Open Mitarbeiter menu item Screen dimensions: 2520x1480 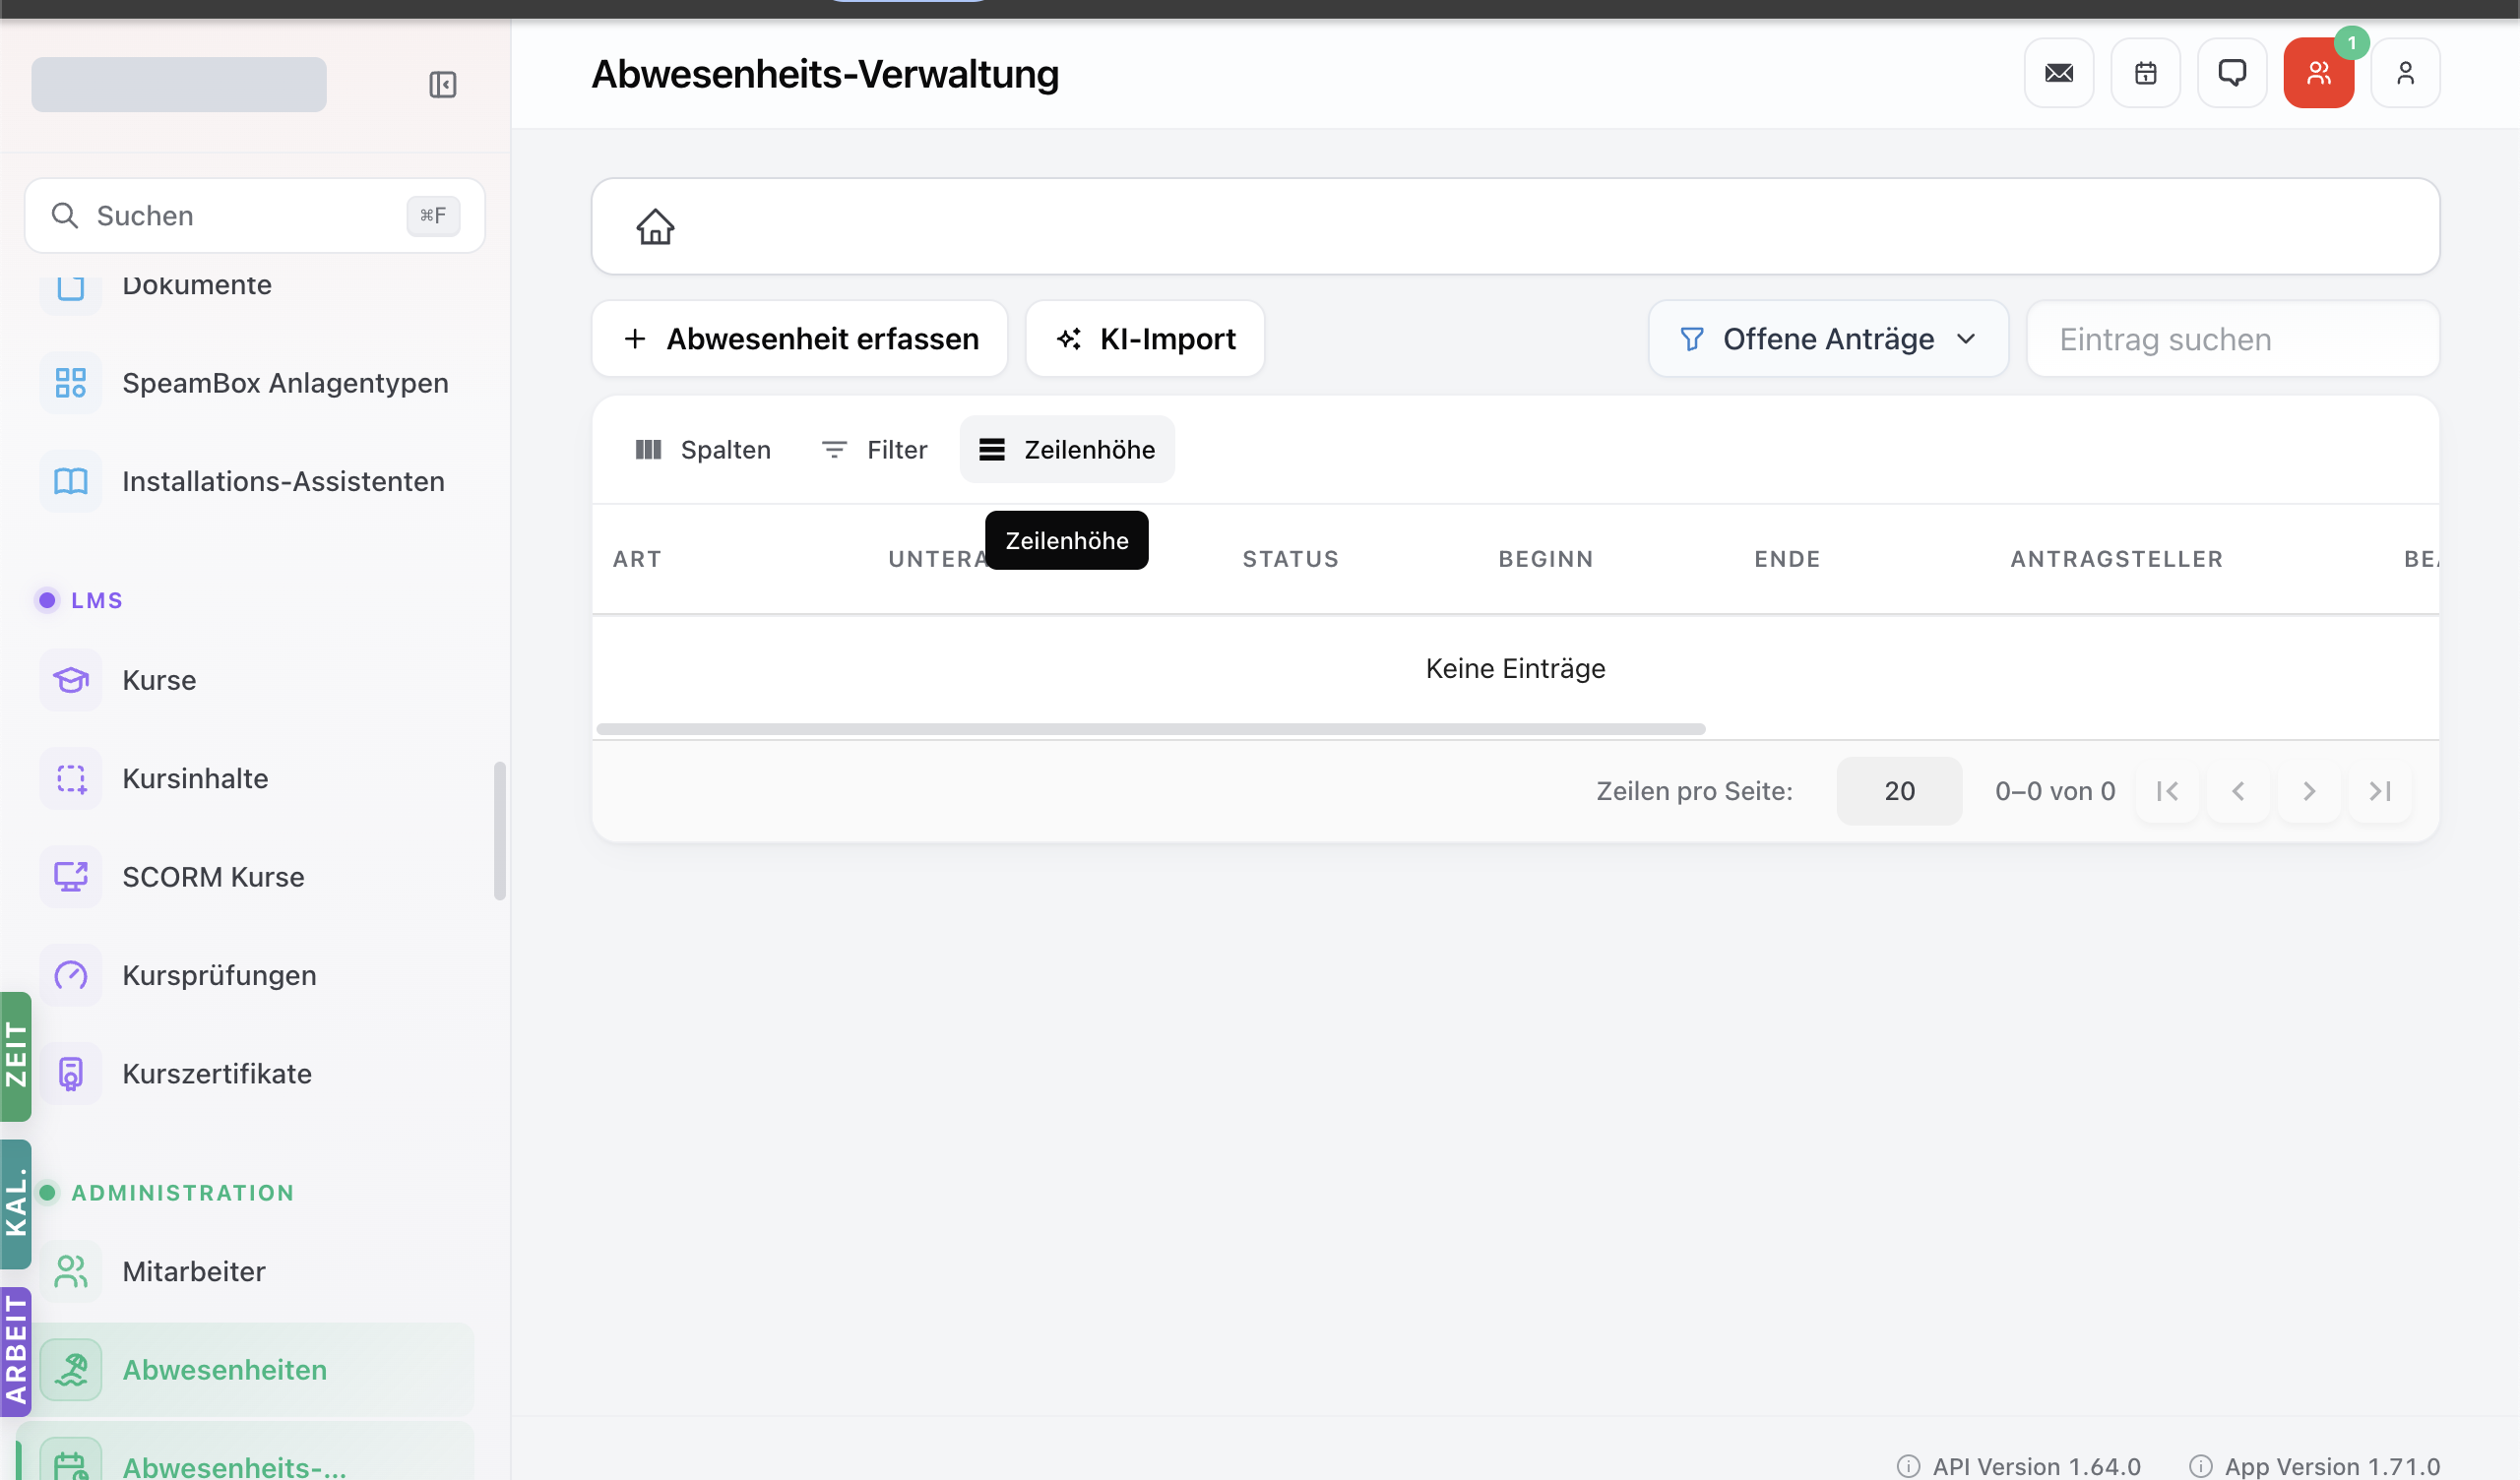[255, 1271]
